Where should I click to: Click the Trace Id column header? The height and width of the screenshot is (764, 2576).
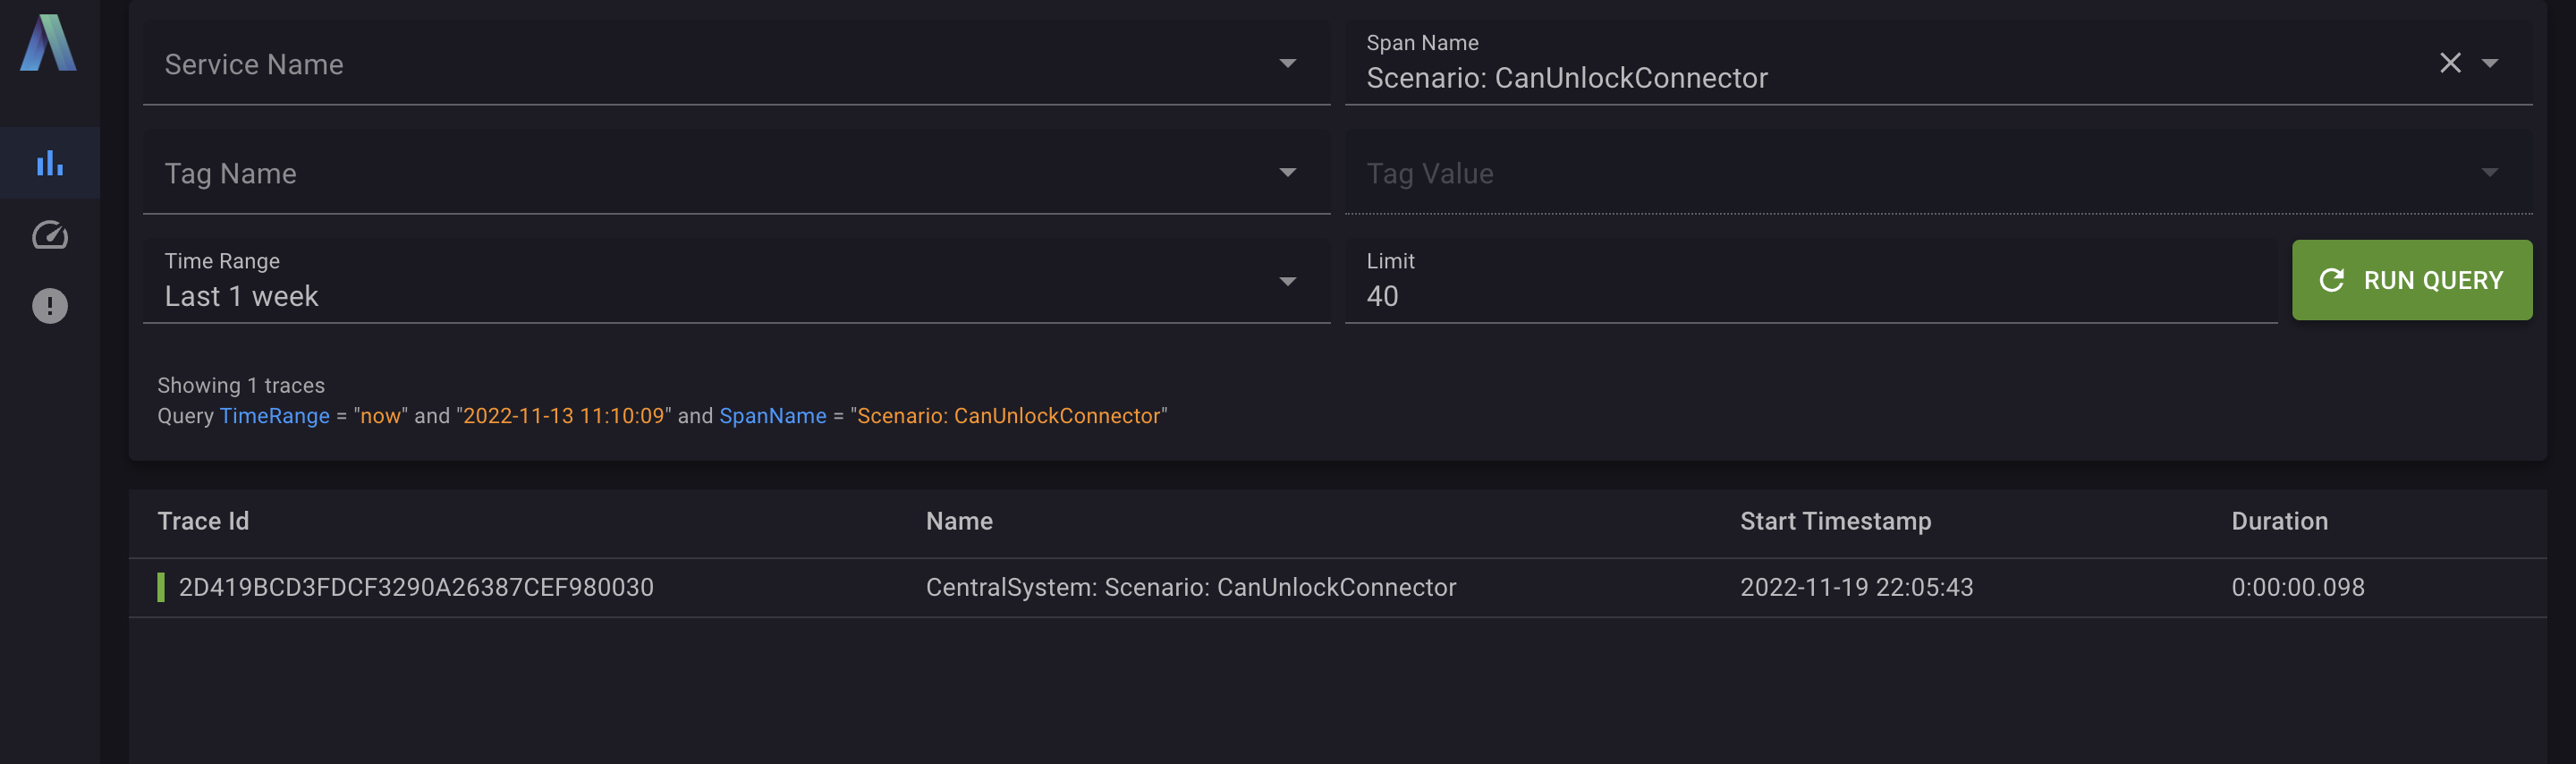203,521
